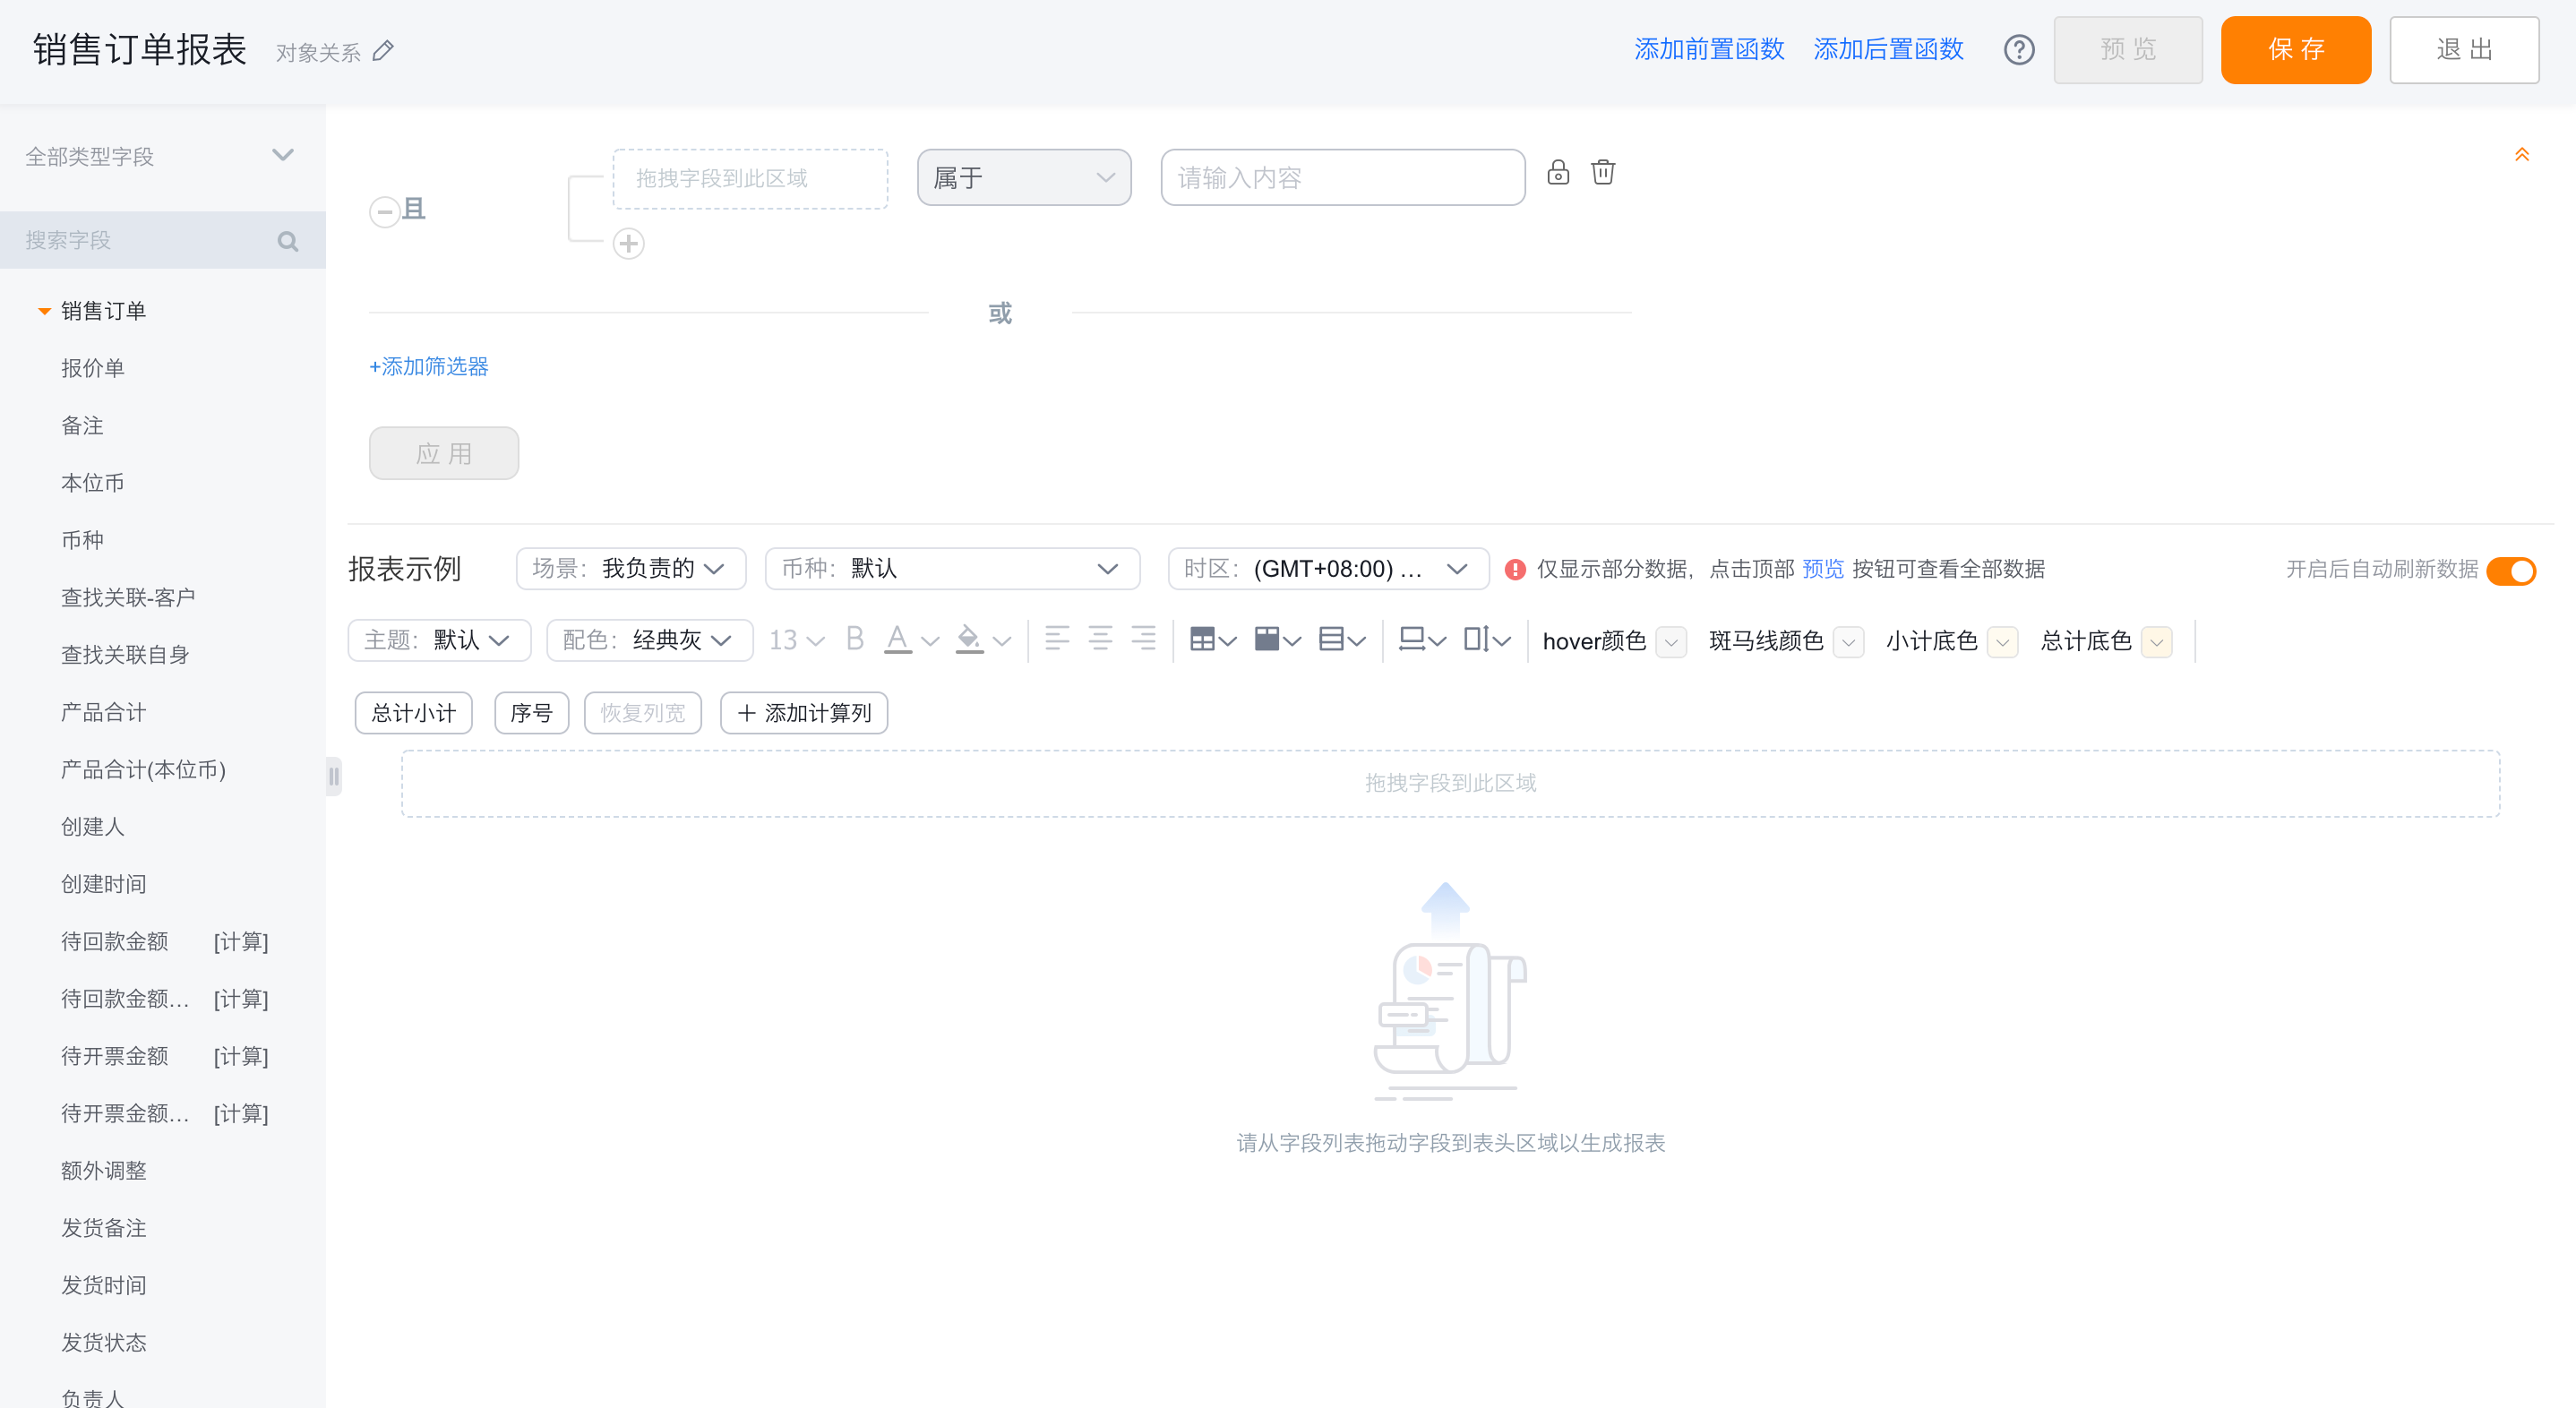Click the plus circle to add condition

coord(628,243)
